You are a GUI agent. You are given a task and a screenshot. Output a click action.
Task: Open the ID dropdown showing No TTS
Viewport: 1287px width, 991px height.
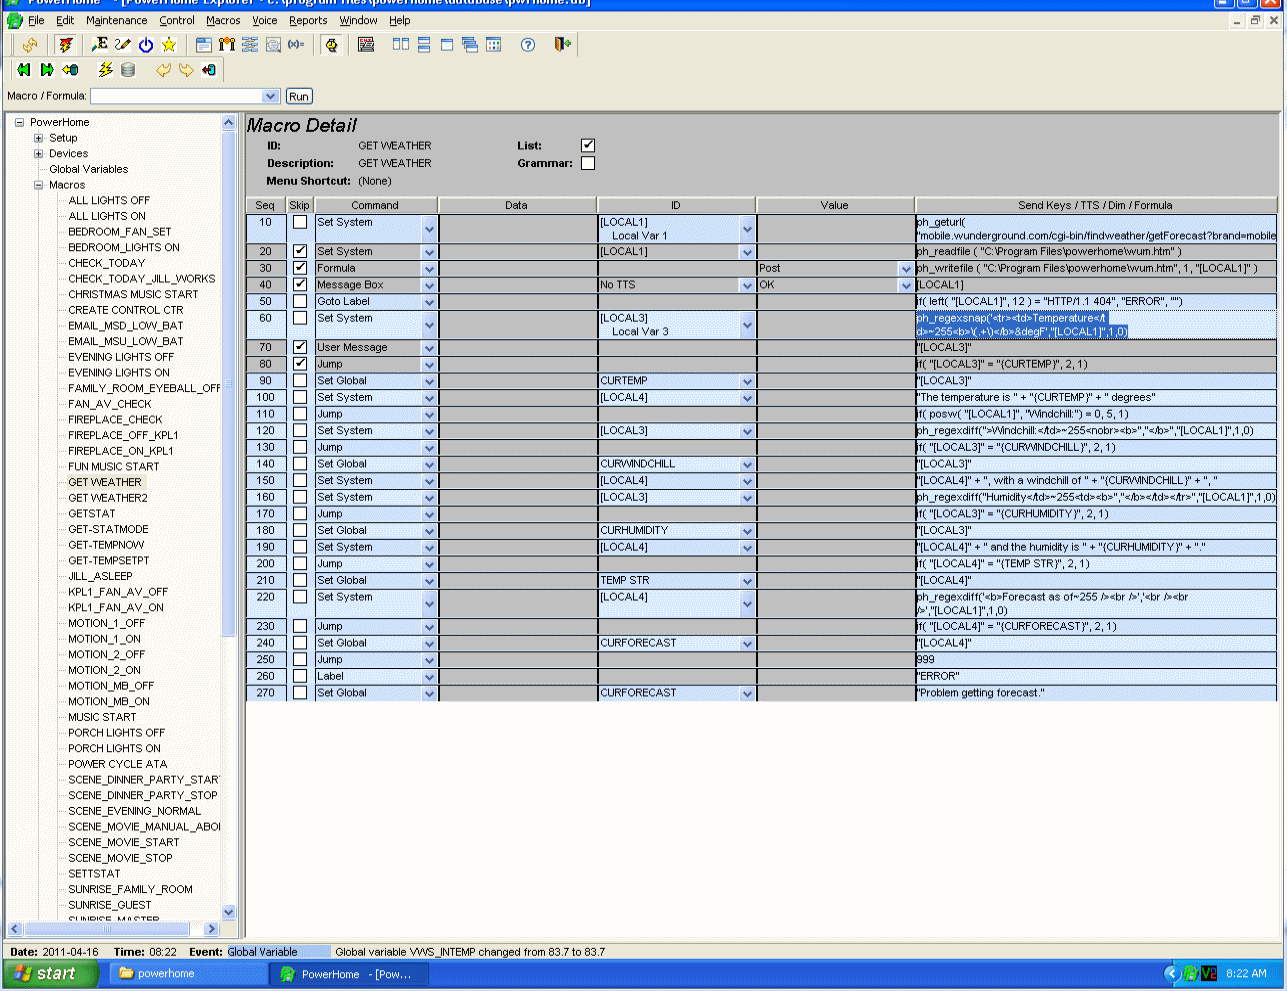(x=747, y=285)
